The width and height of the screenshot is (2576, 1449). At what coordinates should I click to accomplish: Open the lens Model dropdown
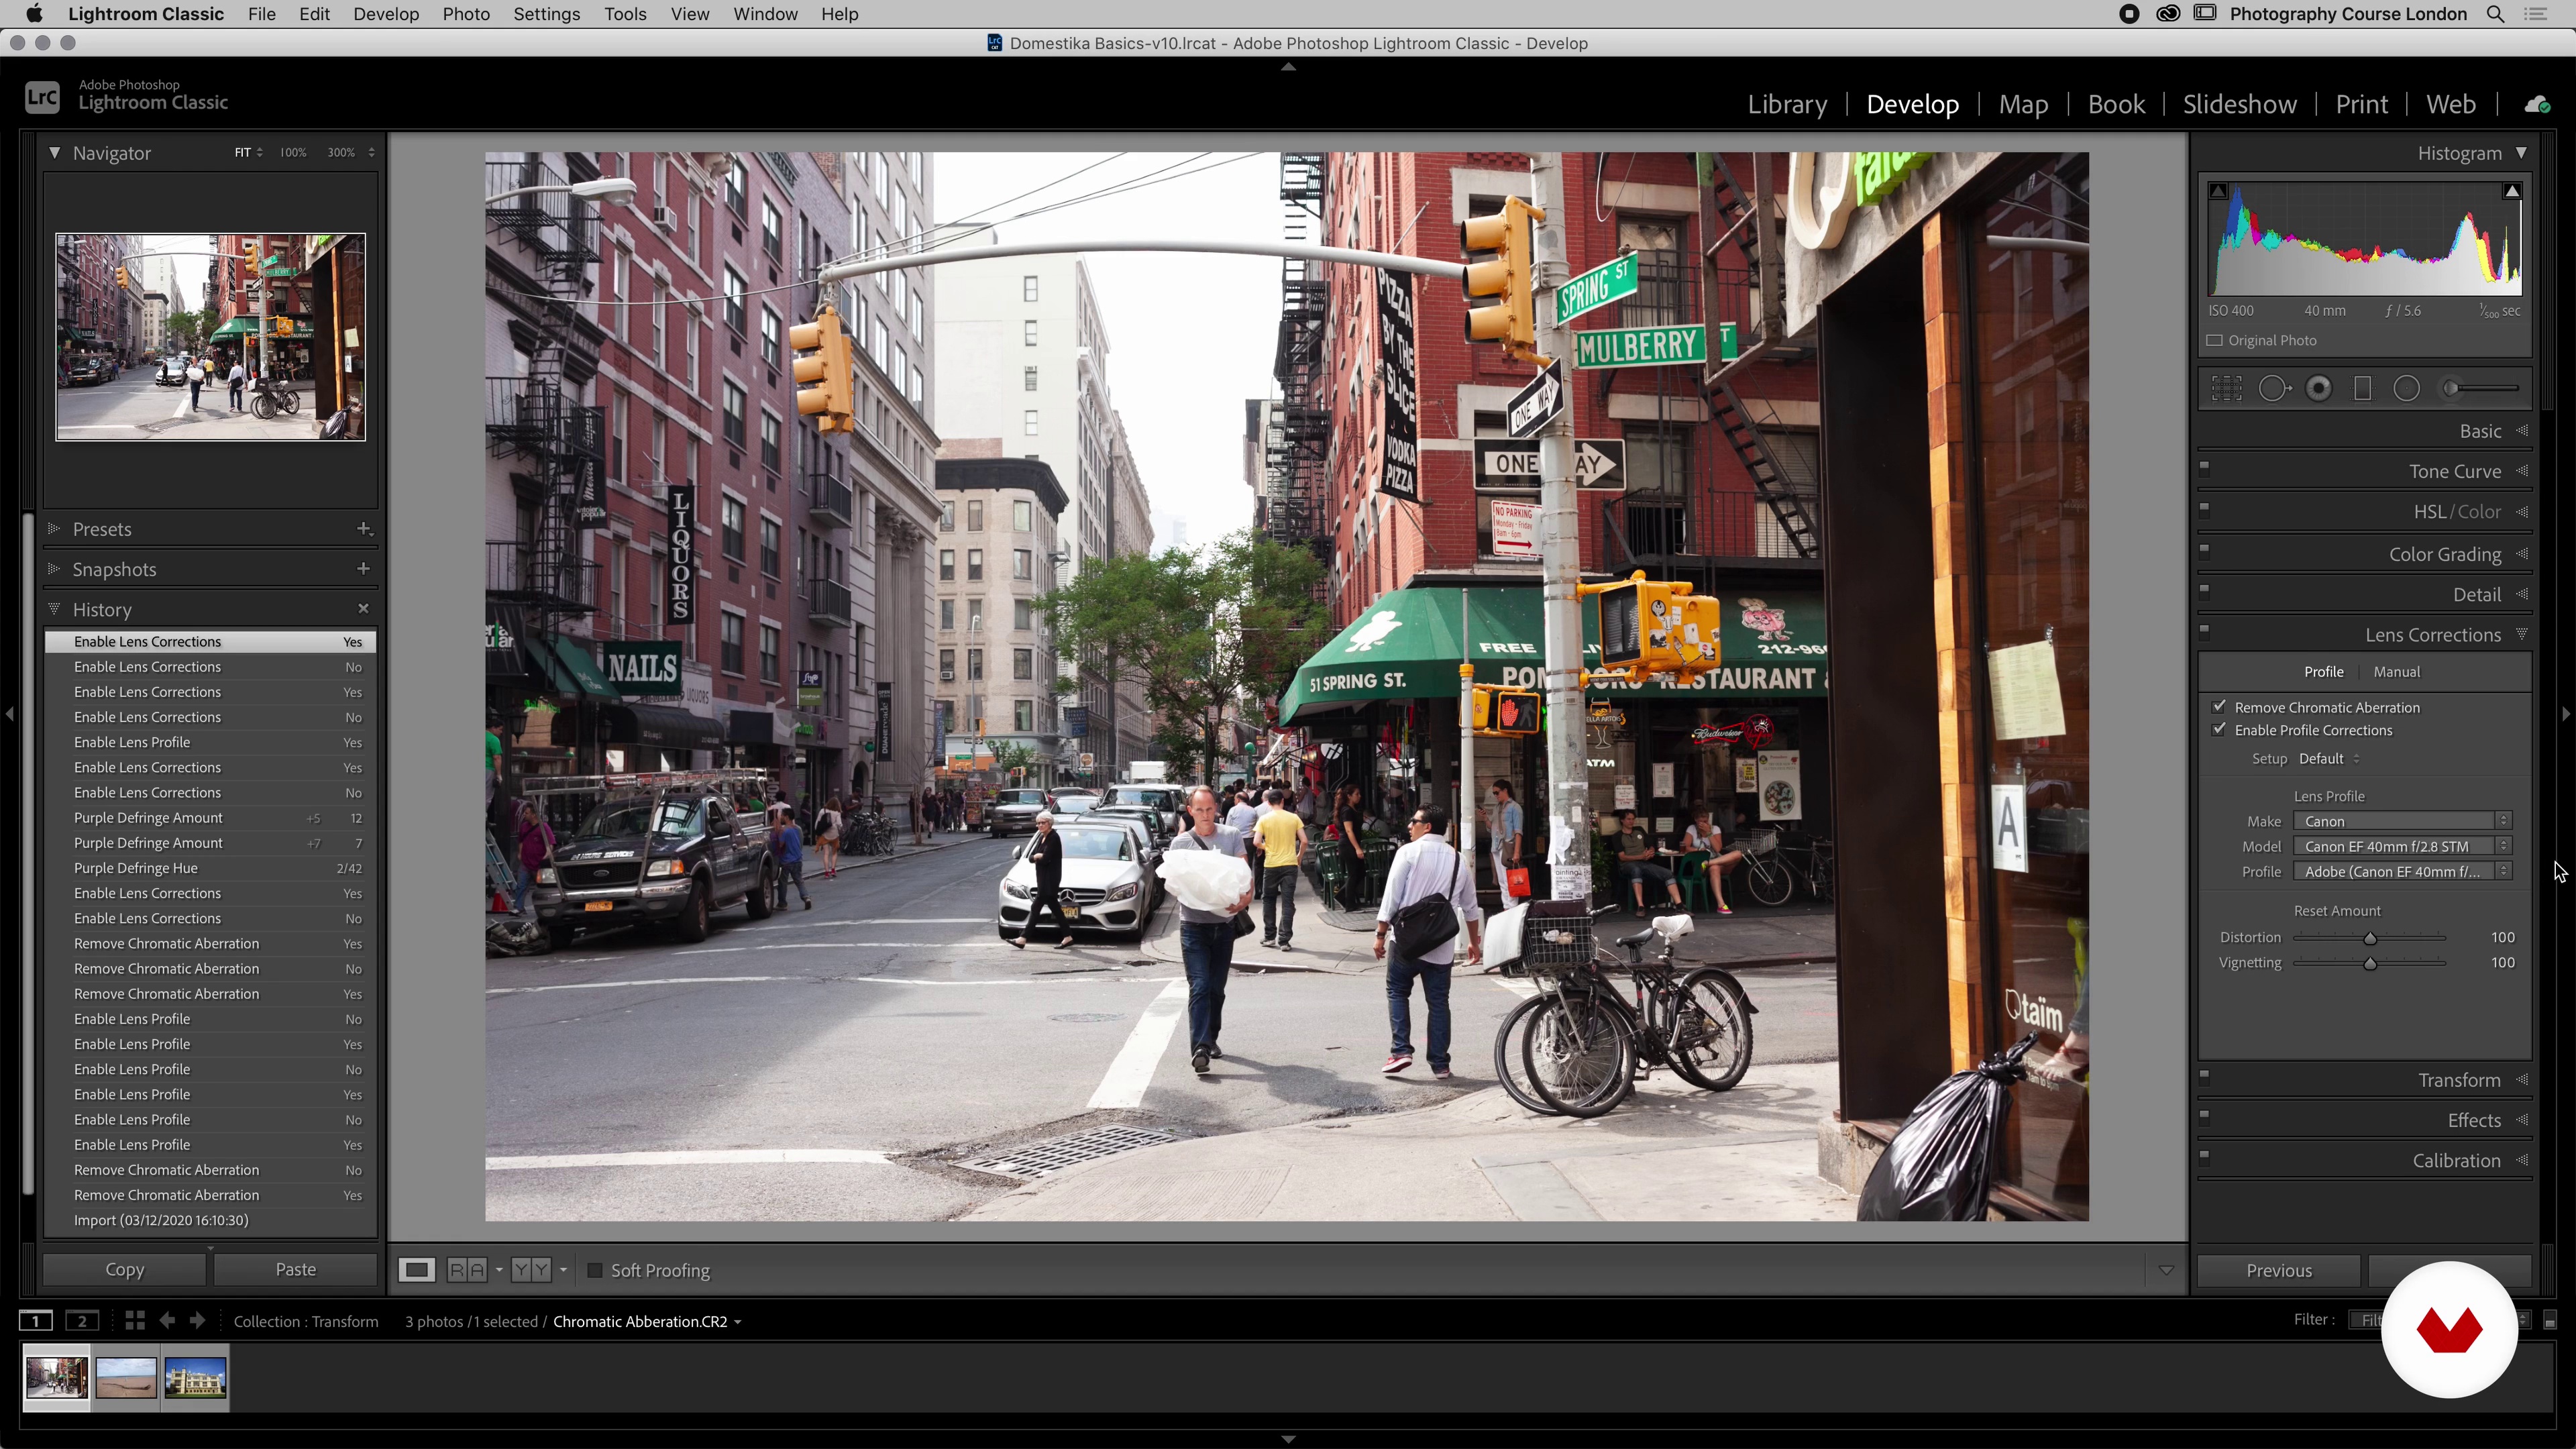2403,846
